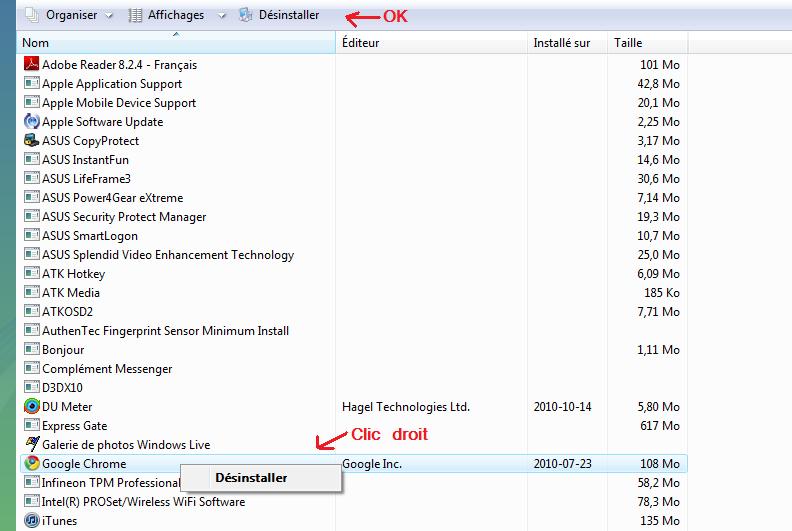792x531 pixels.
Task: Click the Google Inc. publisher cell
Action: (372, 464)
